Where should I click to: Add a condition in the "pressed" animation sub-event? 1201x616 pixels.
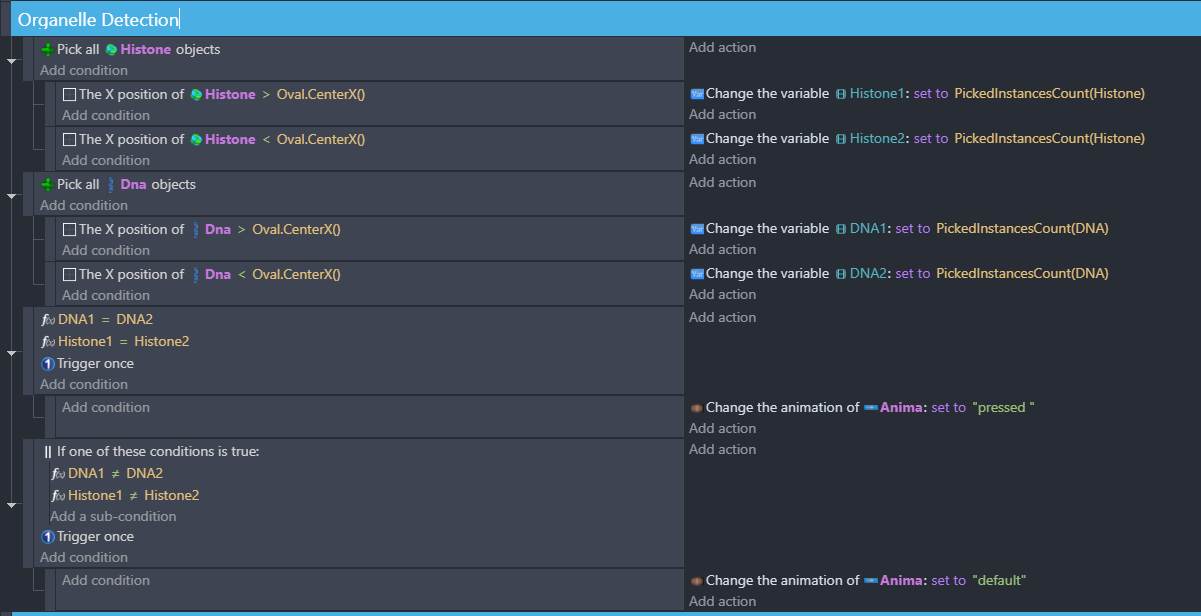[x=106, y=407]
